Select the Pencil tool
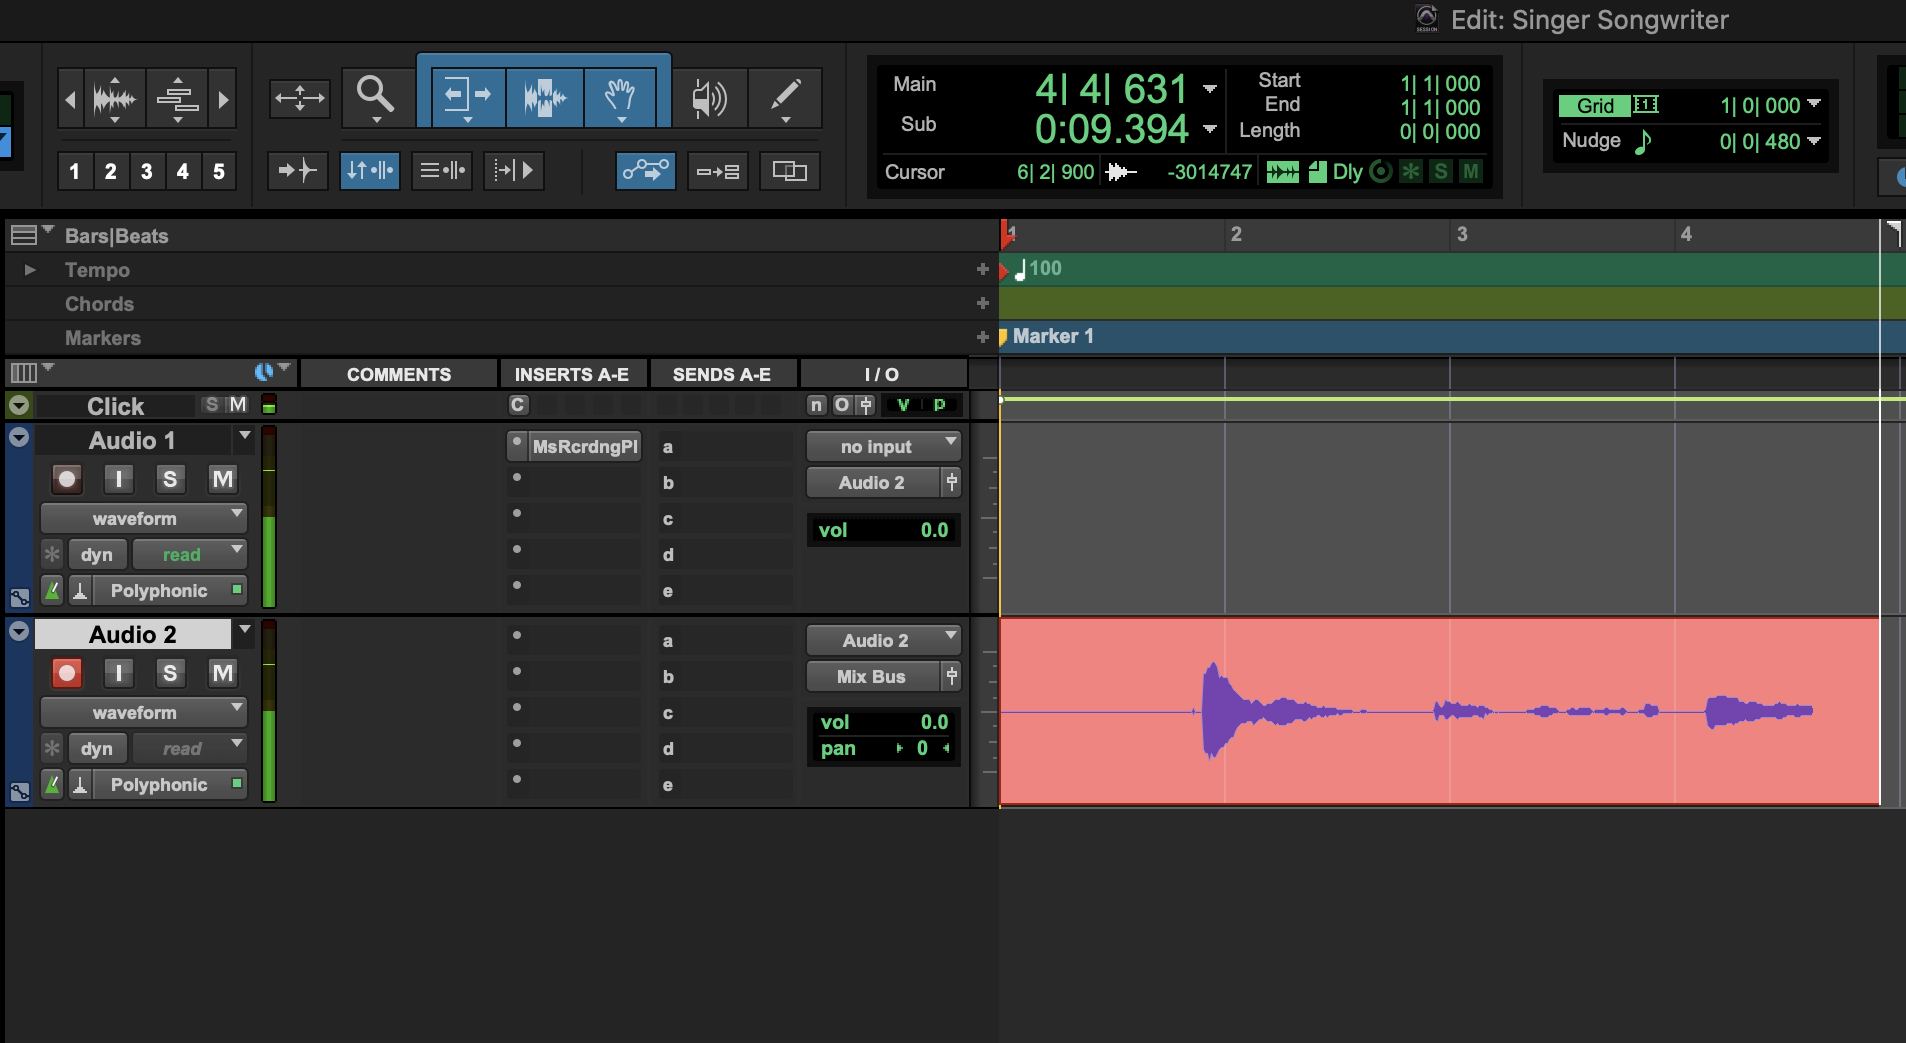The image size is (1906, 1043). point(785,97)
